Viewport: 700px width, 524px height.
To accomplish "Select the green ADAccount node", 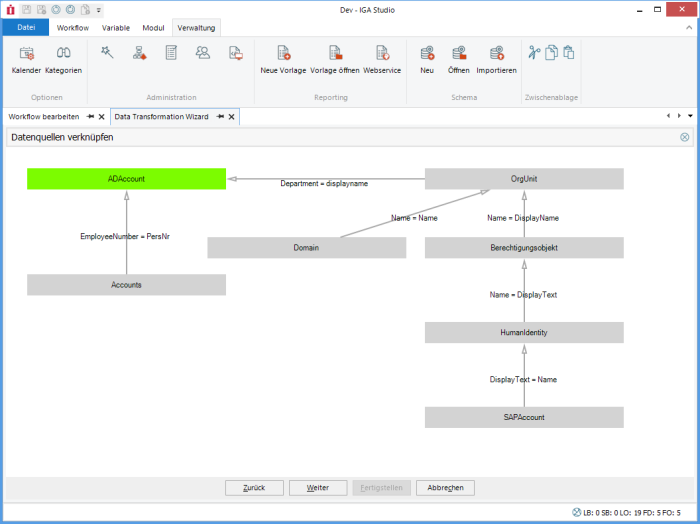I will click(x=126, y=178).
